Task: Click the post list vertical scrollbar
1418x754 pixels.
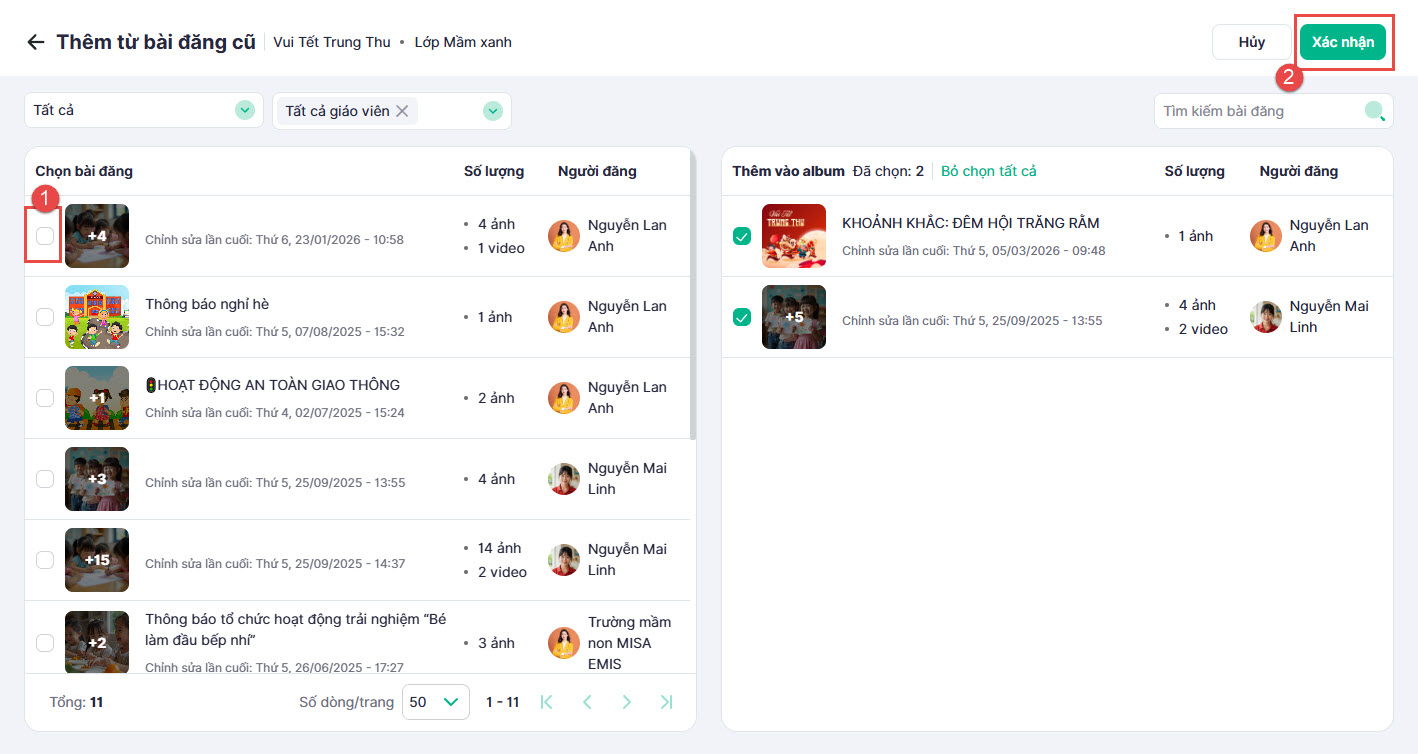Action: coord(693,300)
